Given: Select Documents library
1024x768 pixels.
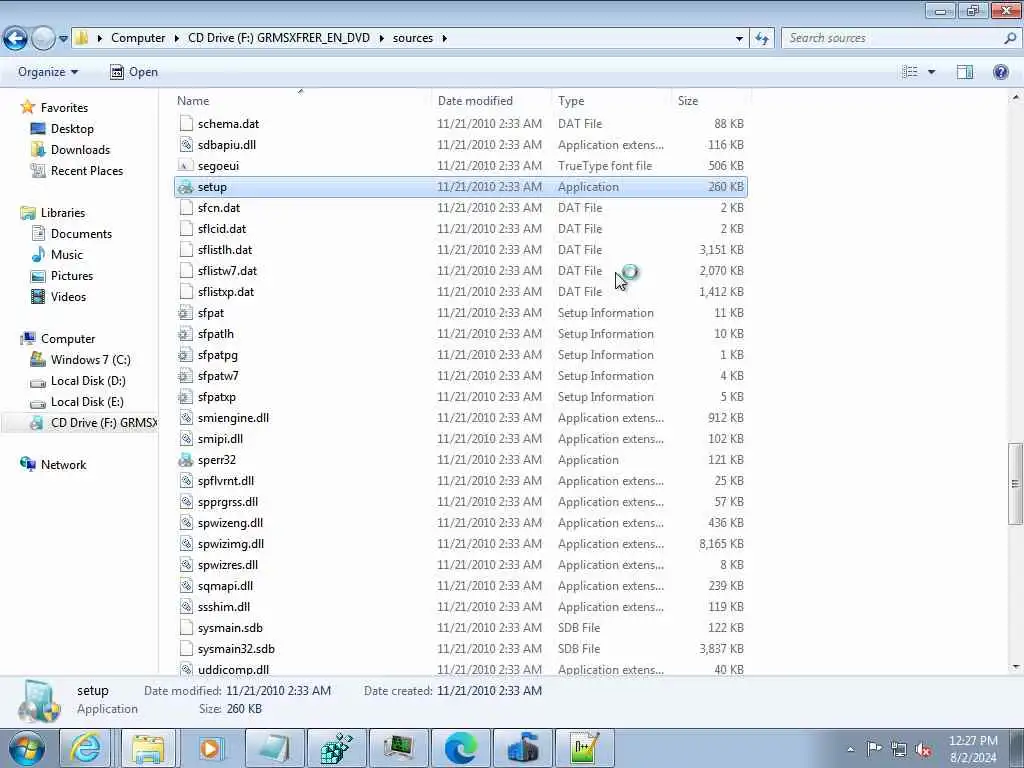Looking at the screenshot, I should coord(81,234).
